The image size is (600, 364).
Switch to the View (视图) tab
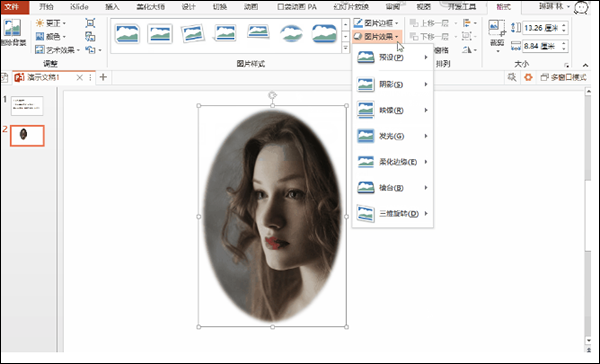tap(424, 7)
